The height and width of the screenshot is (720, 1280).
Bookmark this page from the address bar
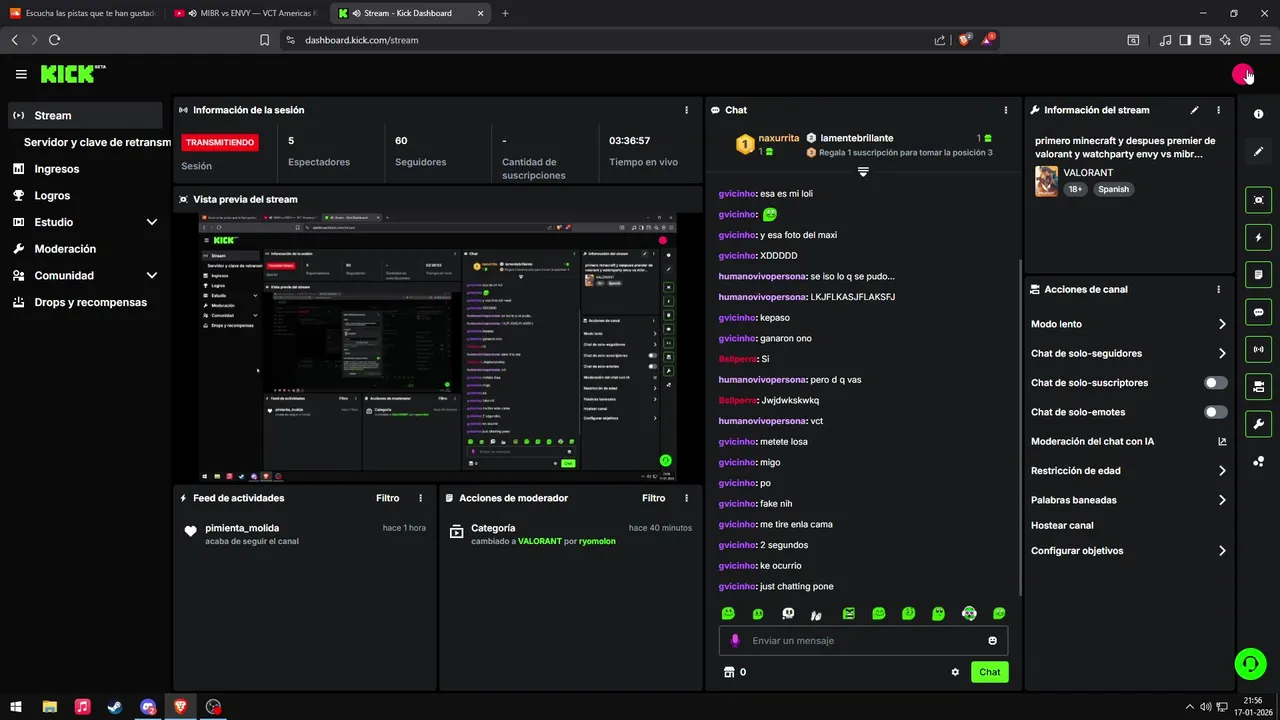pos(264,40)
